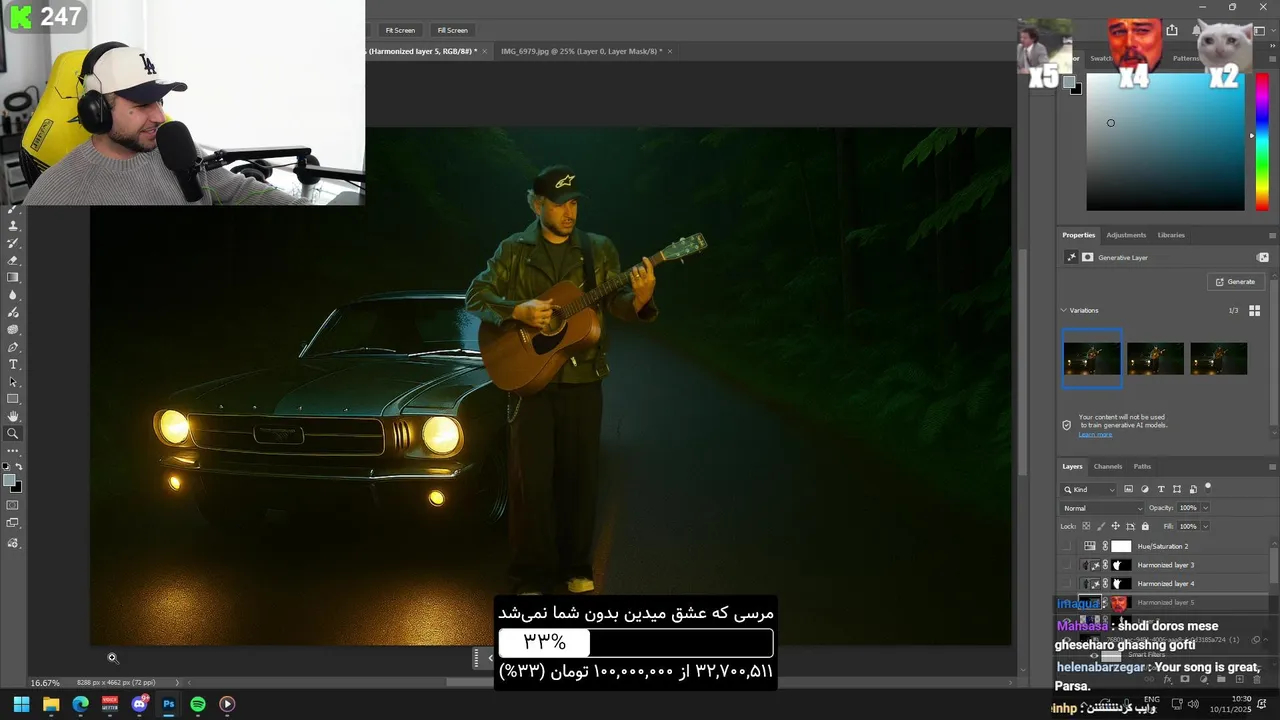Select the Pen tool
Screen dimensions: 1280x720
pyautogui.click(x=13, y=347)
